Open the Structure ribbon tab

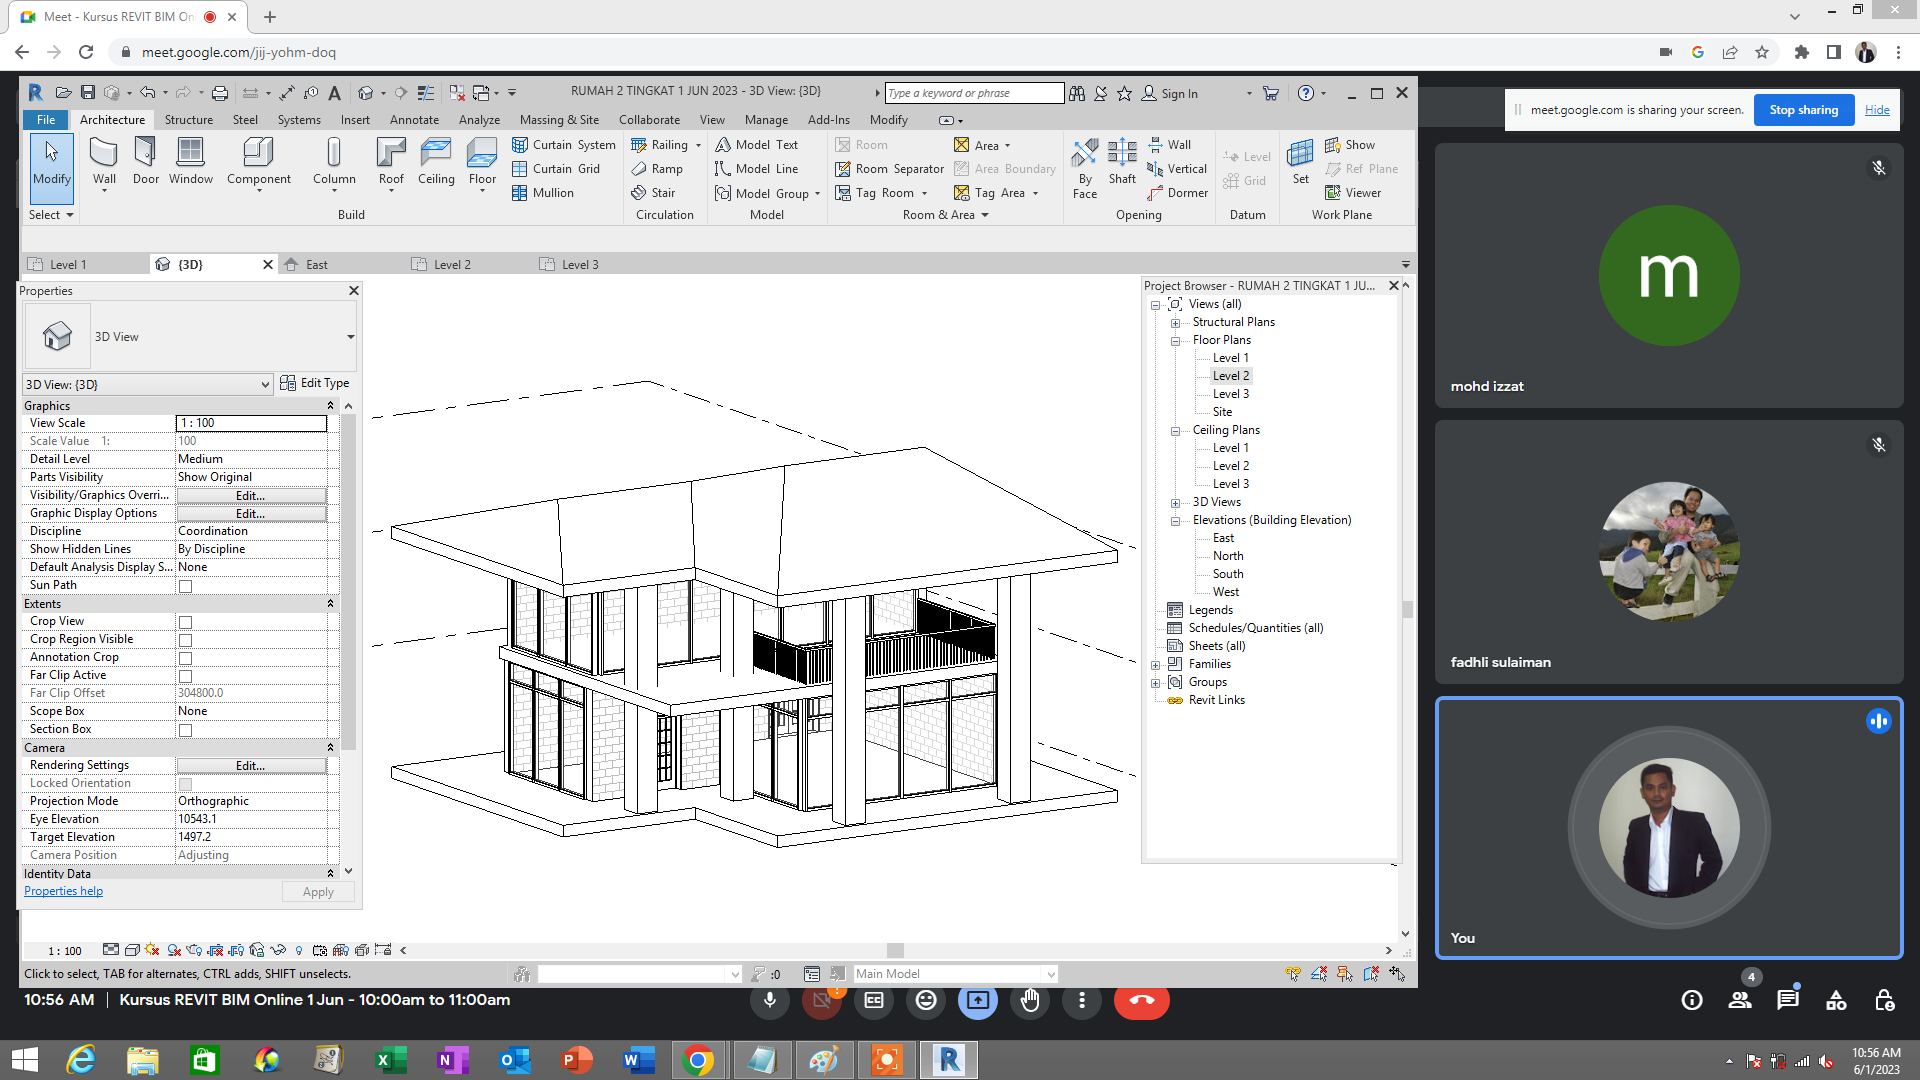pos(188,120)
